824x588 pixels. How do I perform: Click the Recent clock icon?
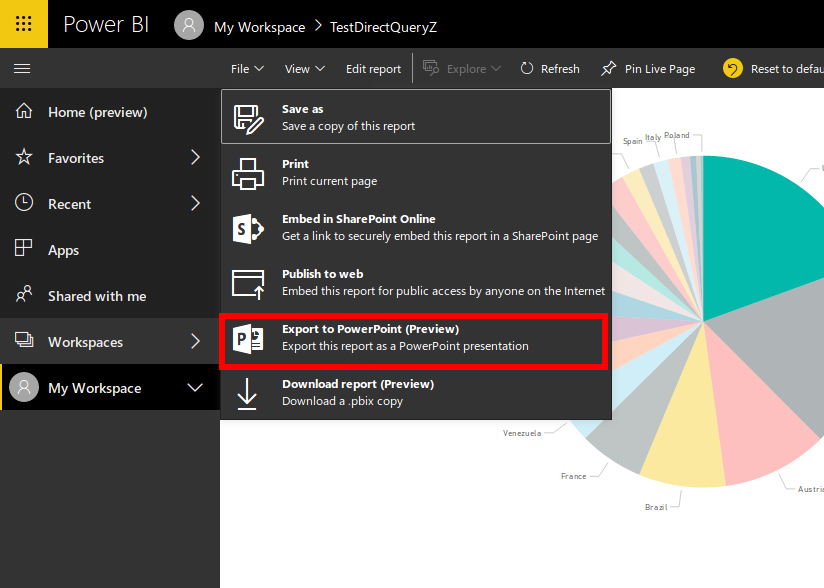(24, 203)
